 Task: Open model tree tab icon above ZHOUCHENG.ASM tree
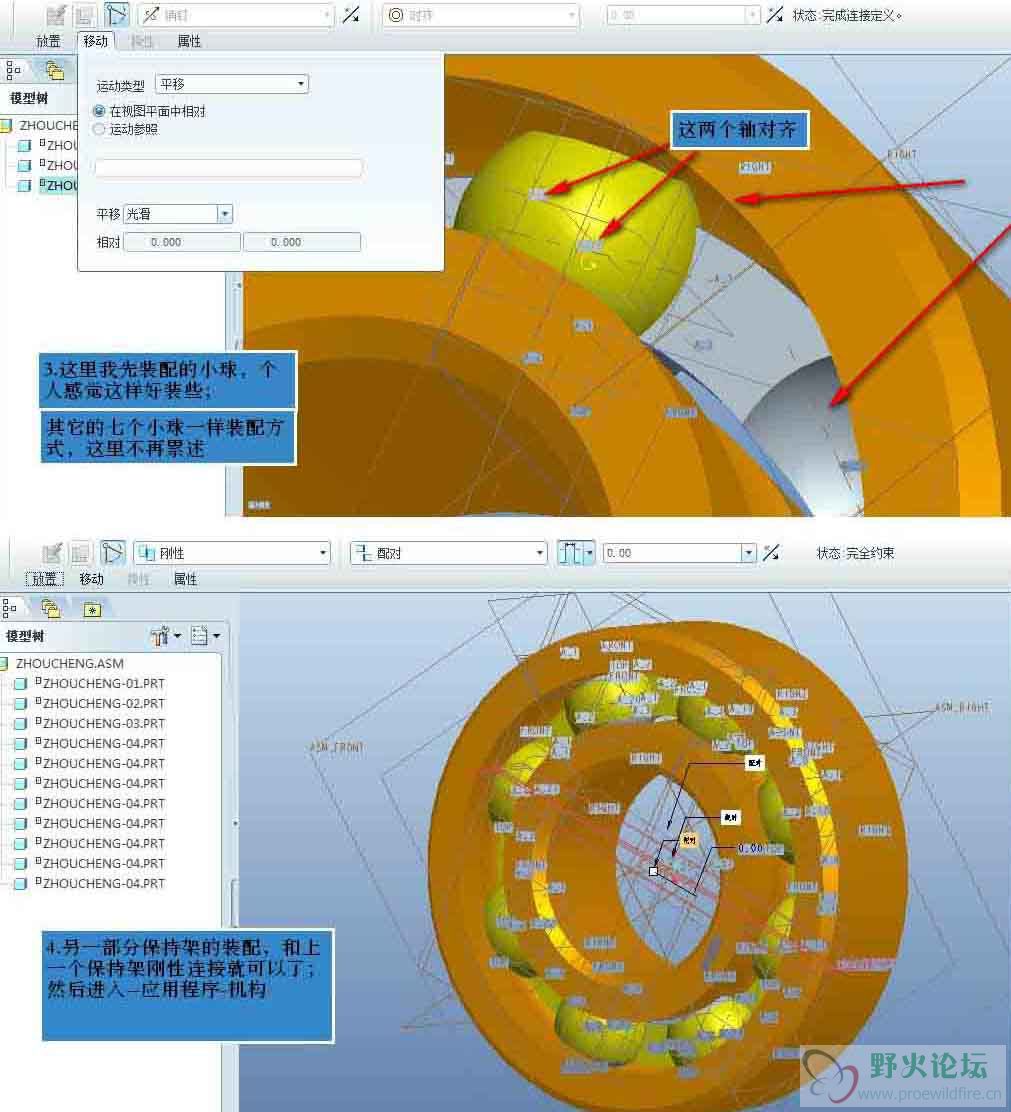point(10,608)
